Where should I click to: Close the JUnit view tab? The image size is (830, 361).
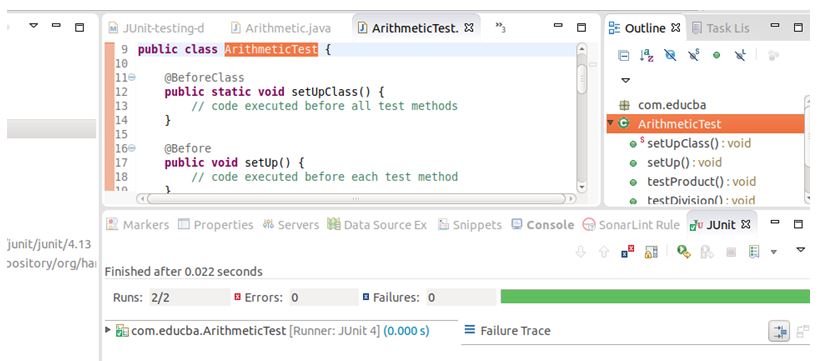(746, 224)
